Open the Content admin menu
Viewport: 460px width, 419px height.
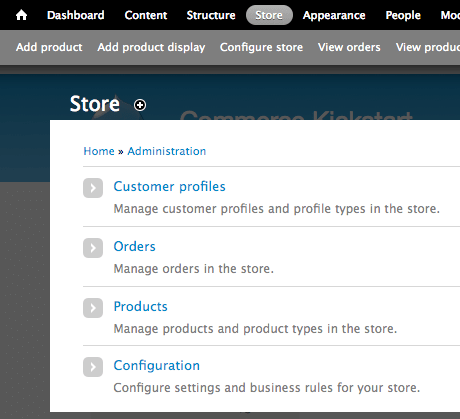click(146, 15)
